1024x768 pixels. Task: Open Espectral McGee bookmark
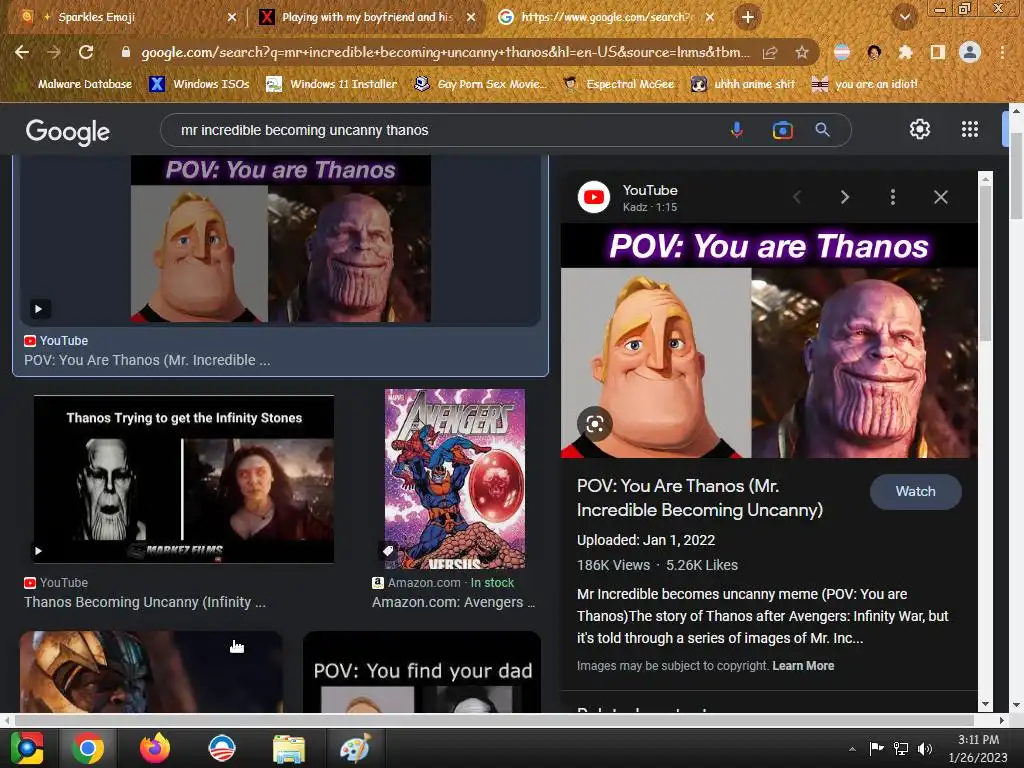[x=619, y=84]
